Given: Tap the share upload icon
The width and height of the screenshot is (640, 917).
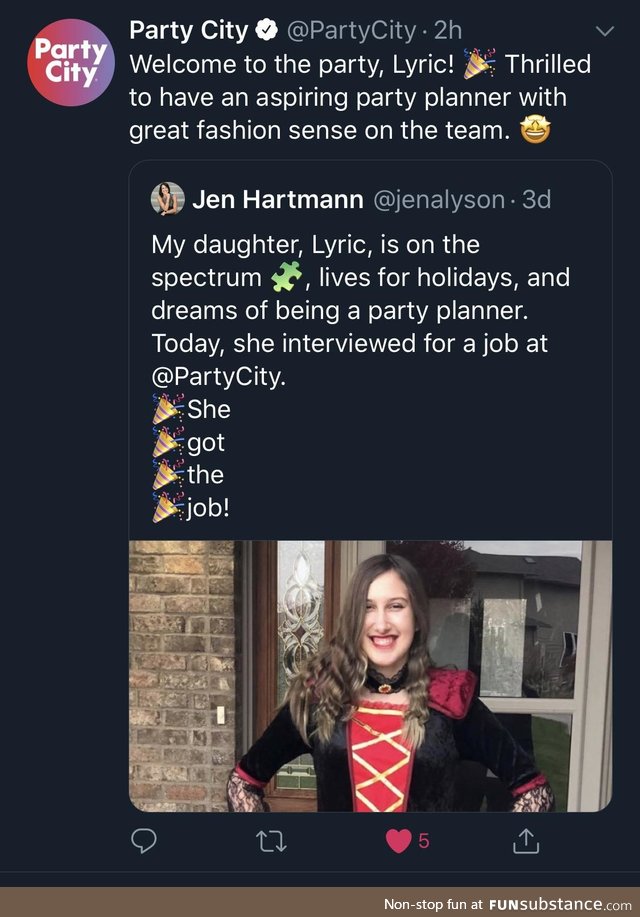Looking at the screenshot, I should point(526,841).
